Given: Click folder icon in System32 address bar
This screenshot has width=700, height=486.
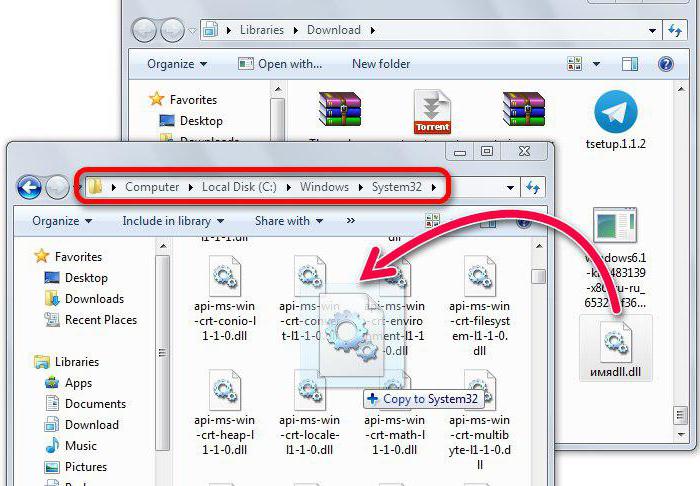Looking at the screenshot, I should pos(95,187).
